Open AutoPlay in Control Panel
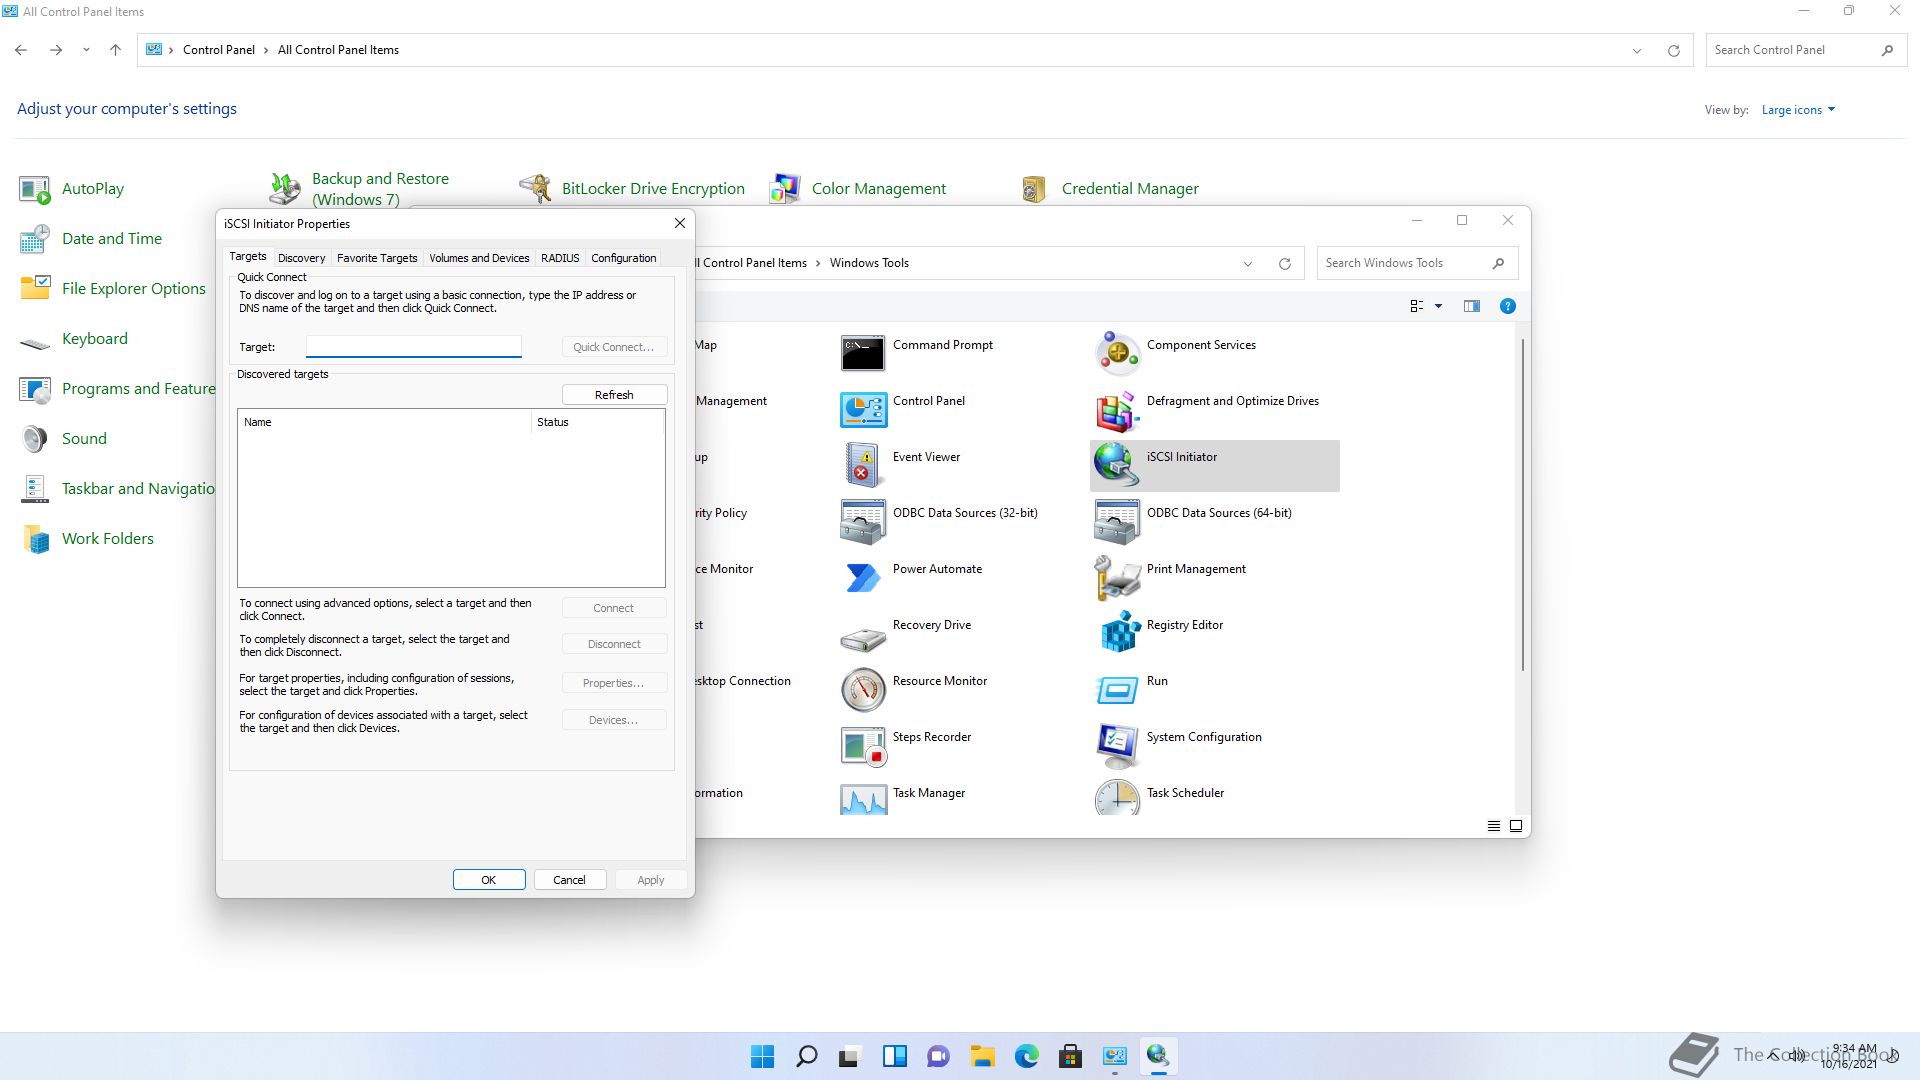Image resolution: width=1920 pixels, height=1080 pixels. click(x=72, y=189)
